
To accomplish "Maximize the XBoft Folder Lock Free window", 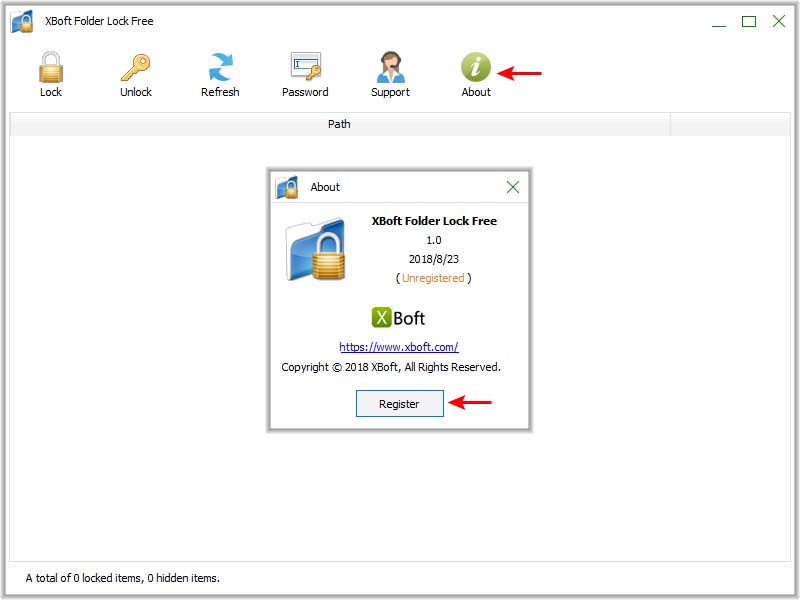I will 749,21.
